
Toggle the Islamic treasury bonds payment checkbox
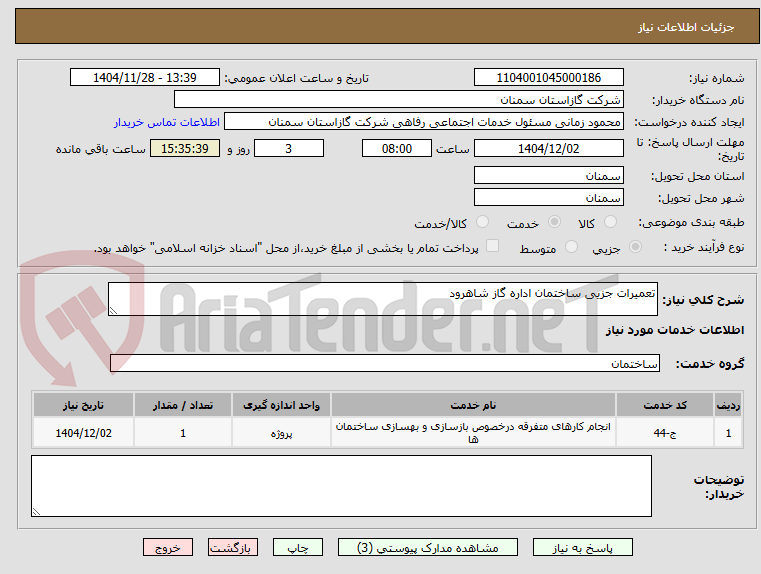click(x=492, y=246)
